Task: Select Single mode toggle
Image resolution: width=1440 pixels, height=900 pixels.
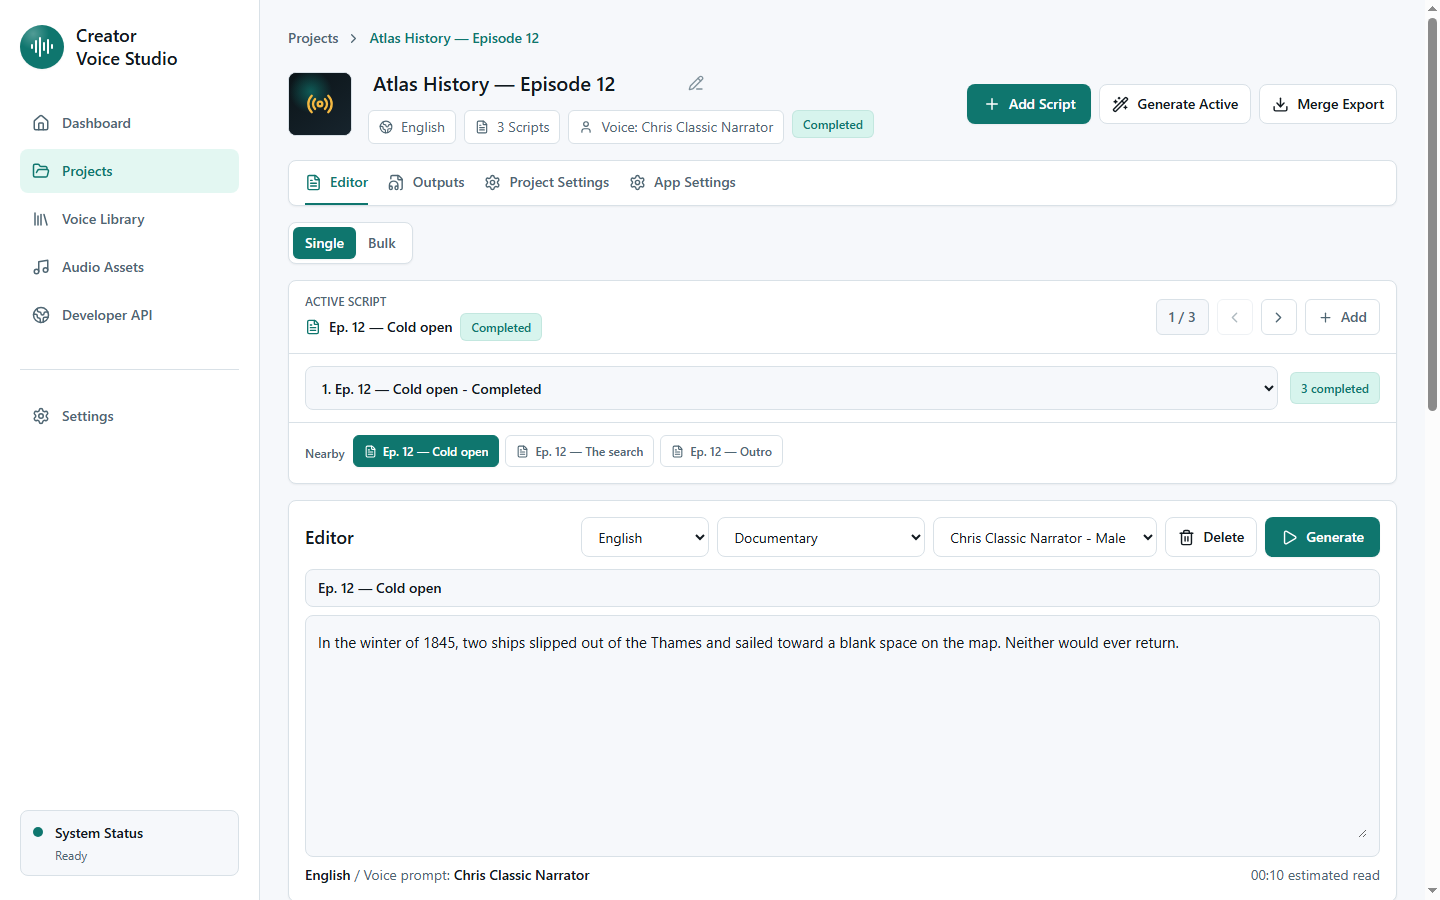Action: 324,243
